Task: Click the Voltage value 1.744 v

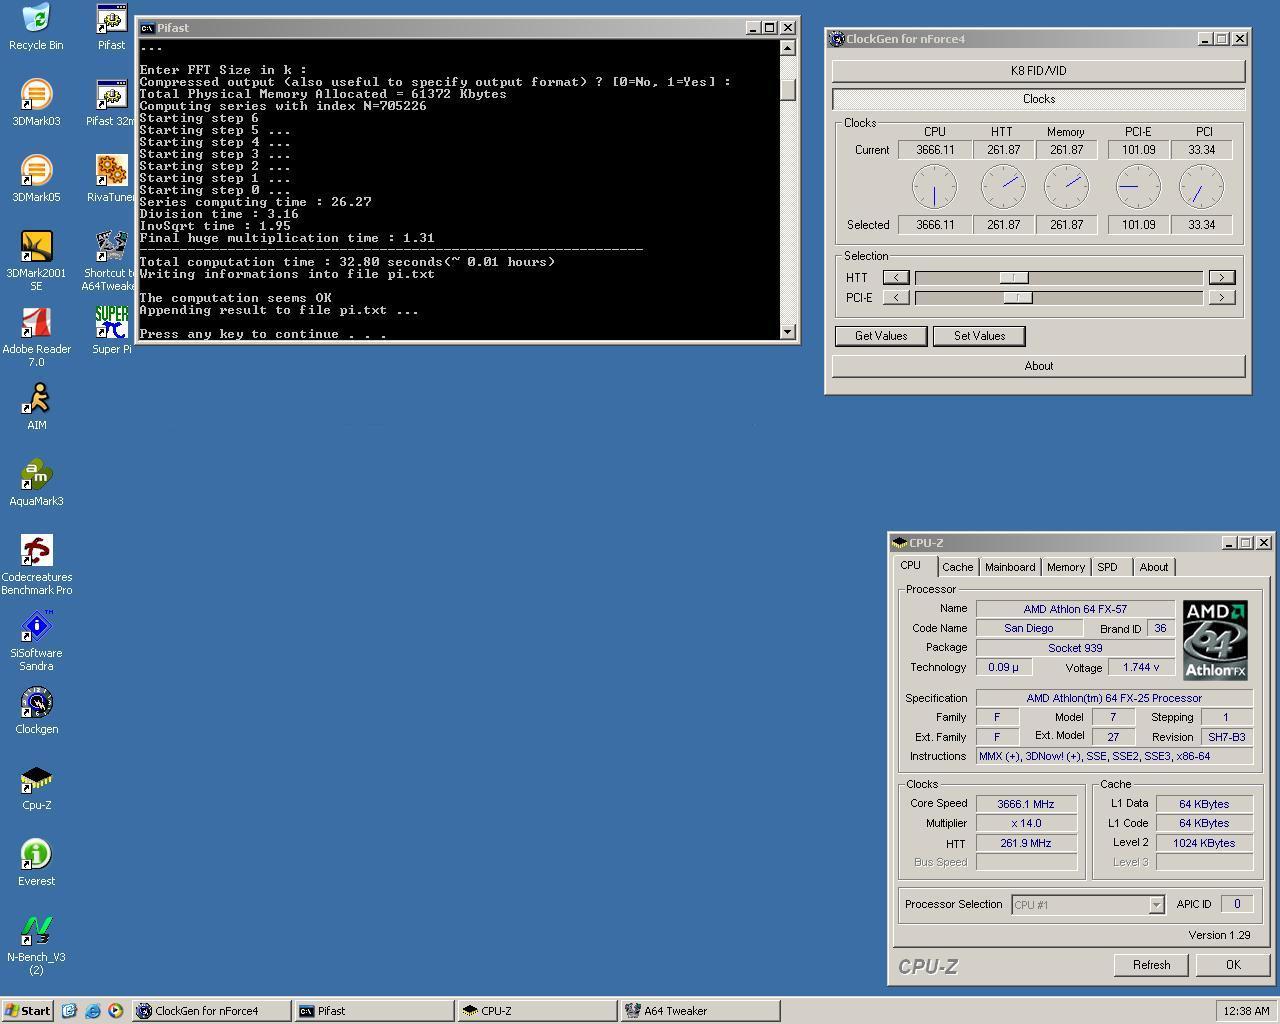Action: (1141, 667)
